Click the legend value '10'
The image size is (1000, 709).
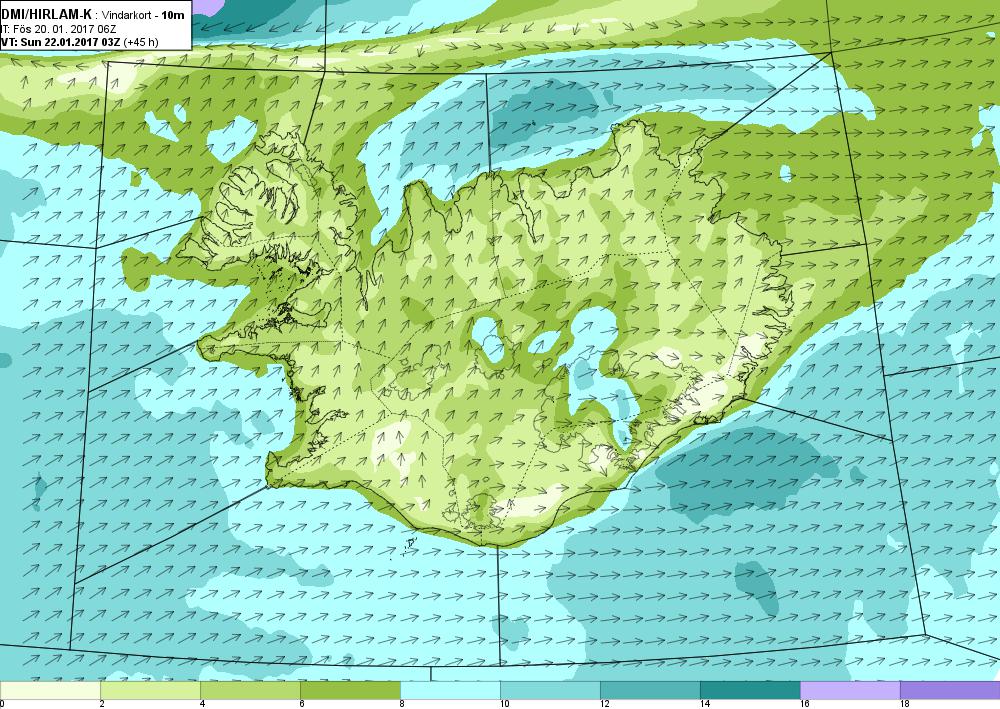click(x=504, y=704)
